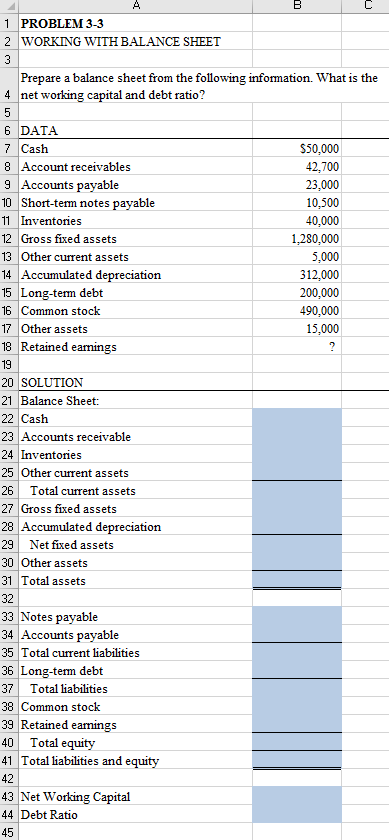Click the select-all corner triangle
Screen dimensions: 389x840
(10, 6)
